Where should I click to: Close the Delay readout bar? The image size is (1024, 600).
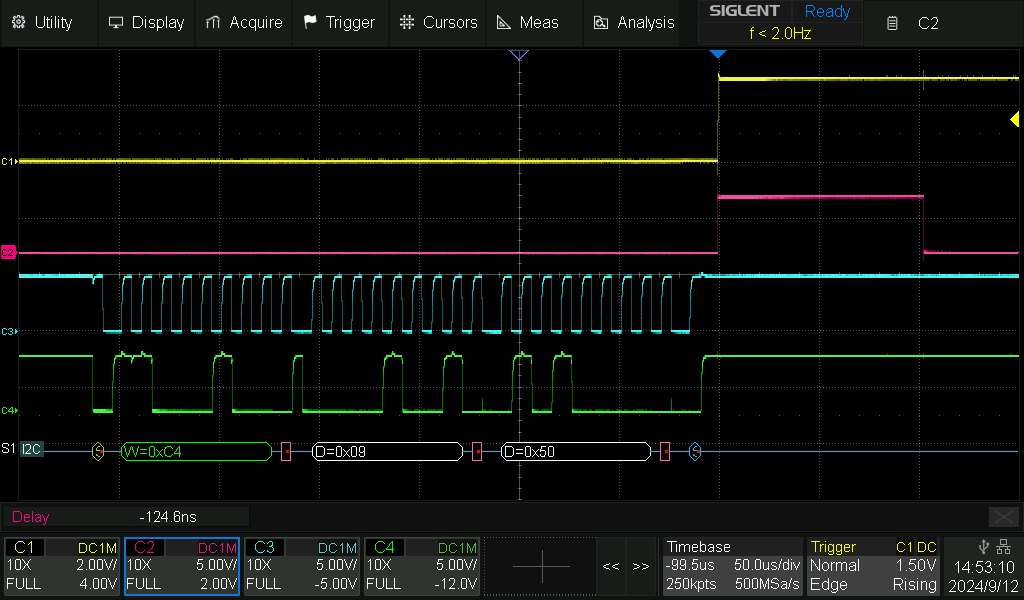tap(1003, 516)
